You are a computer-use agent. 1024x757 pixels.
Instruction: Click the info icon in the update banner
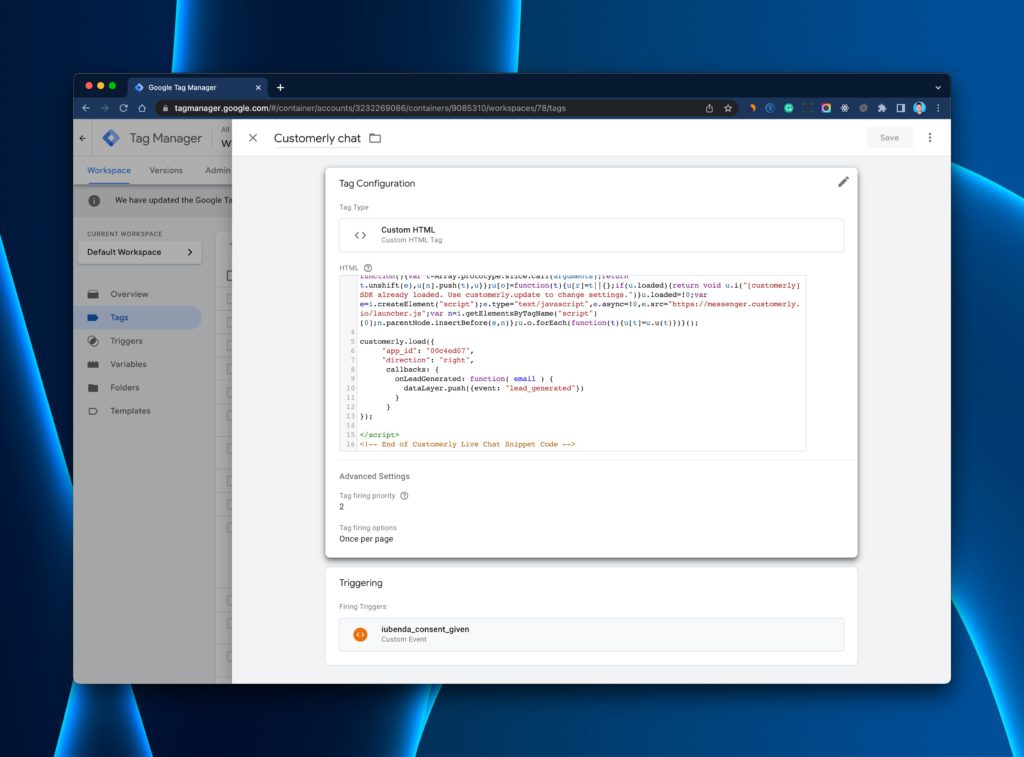[x=94, y=201]
